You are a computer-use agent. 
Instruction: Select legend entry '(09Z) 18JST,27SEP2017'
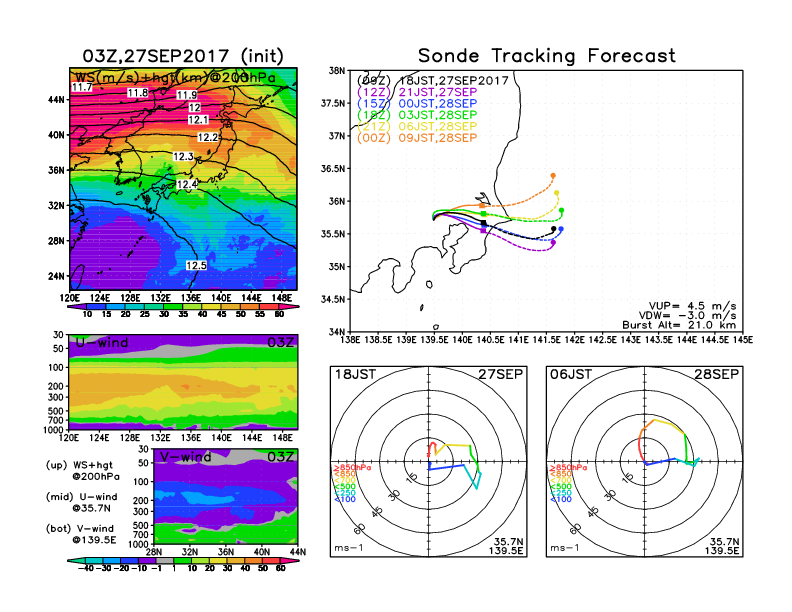[x=432, y=81]
